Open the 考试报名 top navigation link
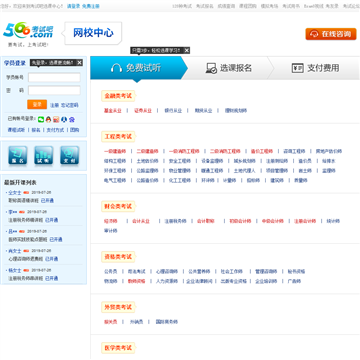The image size is (360, 360). point(204,6)
